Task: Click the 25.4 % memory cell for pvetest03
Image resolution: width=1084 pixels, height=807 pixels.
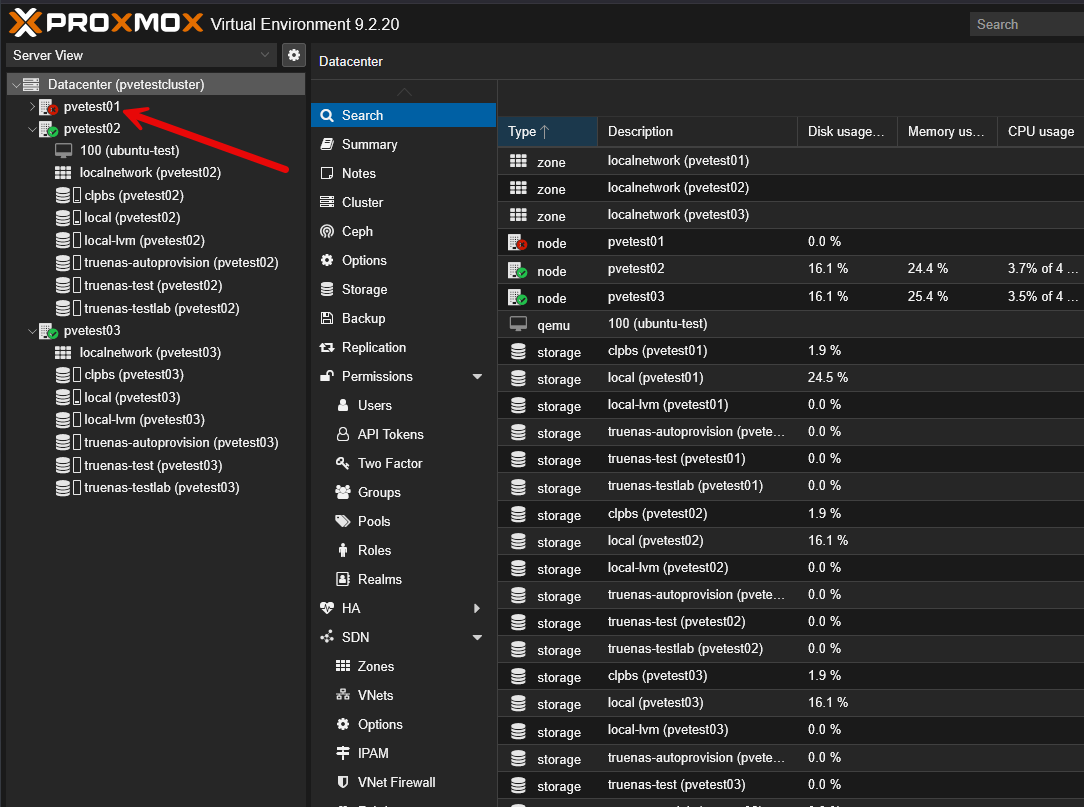Action: point(928,297)
